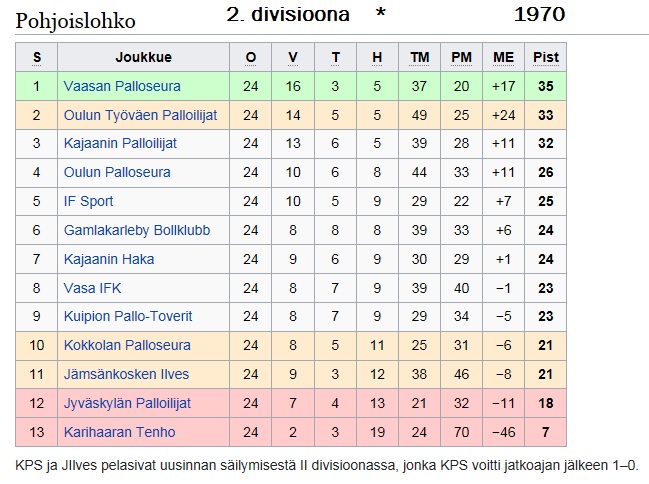Sort by the T draws column
Viewport: 649px width, 484px height.
(x=335, y=58)
